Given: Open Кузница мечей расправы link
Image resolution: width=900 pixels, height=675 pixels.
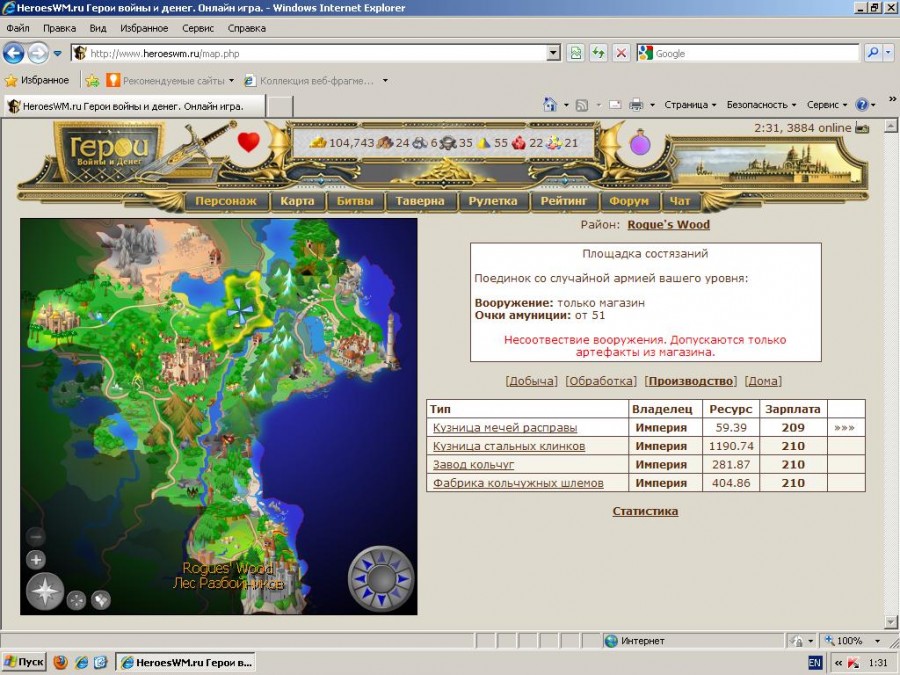Looking at the screenshot, I should coord(505,428).
